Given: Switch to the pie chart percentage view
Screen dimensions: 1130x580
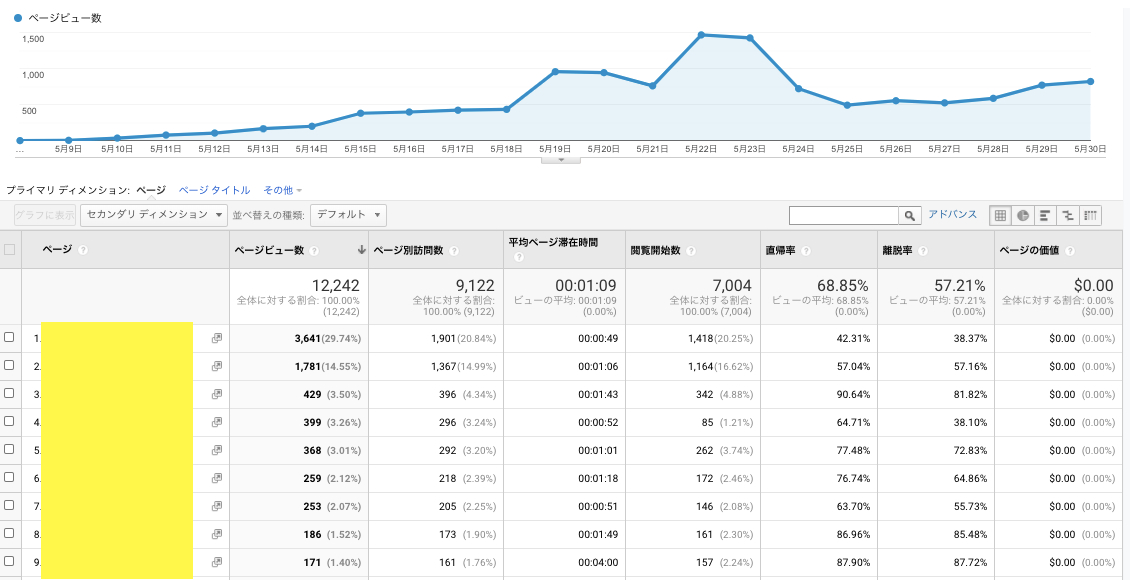Looking at the screenshot, I should (1023, 215).
